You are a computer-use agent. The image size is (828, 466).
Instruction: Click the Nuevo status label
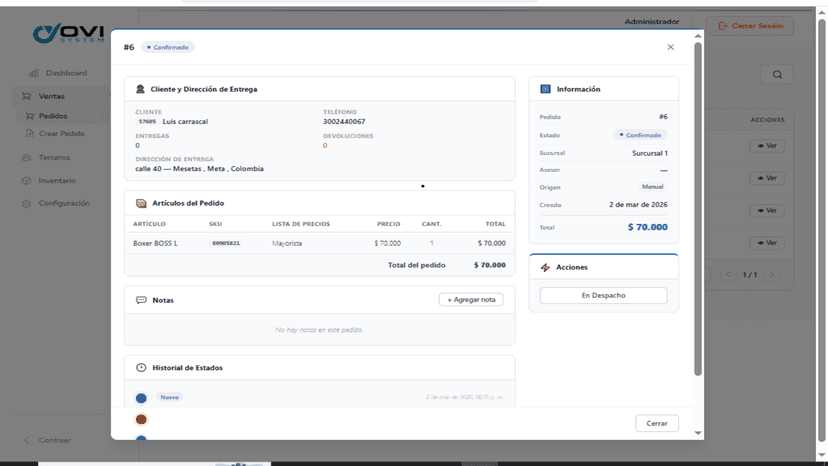170,397
